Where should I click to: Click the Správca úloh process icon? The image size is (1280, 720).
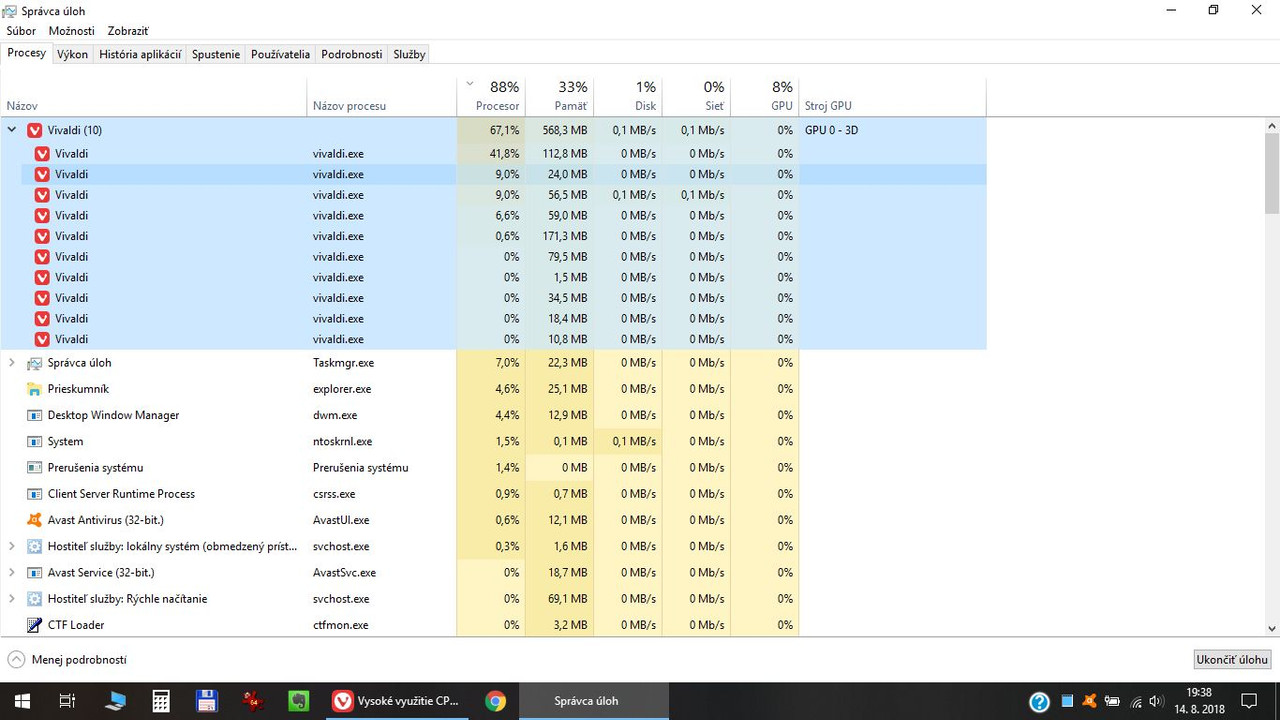click(x=34, y=363)
